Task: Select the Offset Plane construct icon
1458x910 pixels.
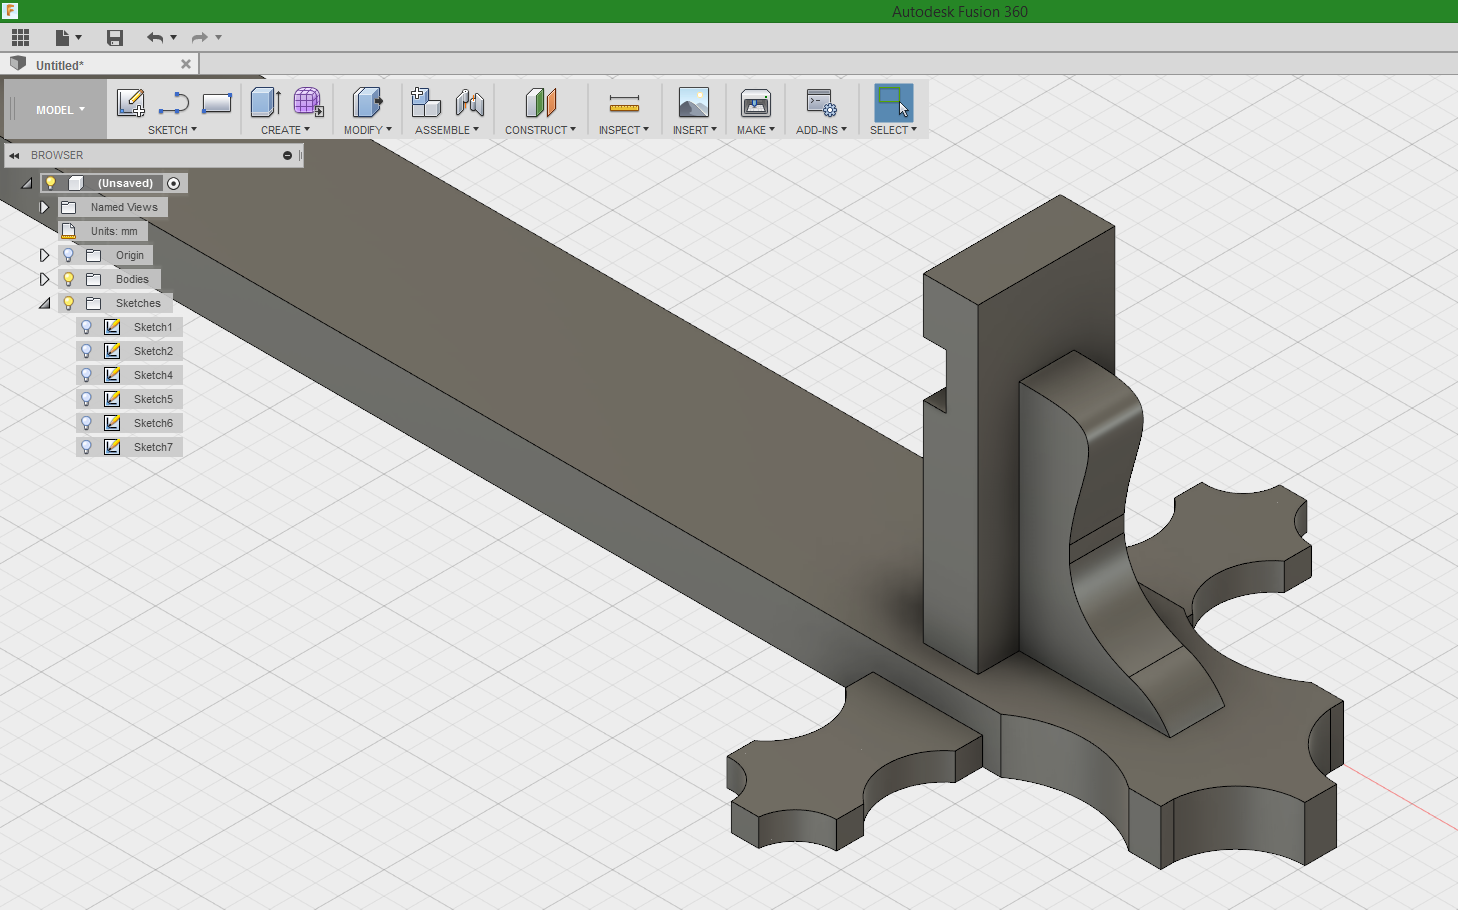Action: tap(541, 103)
